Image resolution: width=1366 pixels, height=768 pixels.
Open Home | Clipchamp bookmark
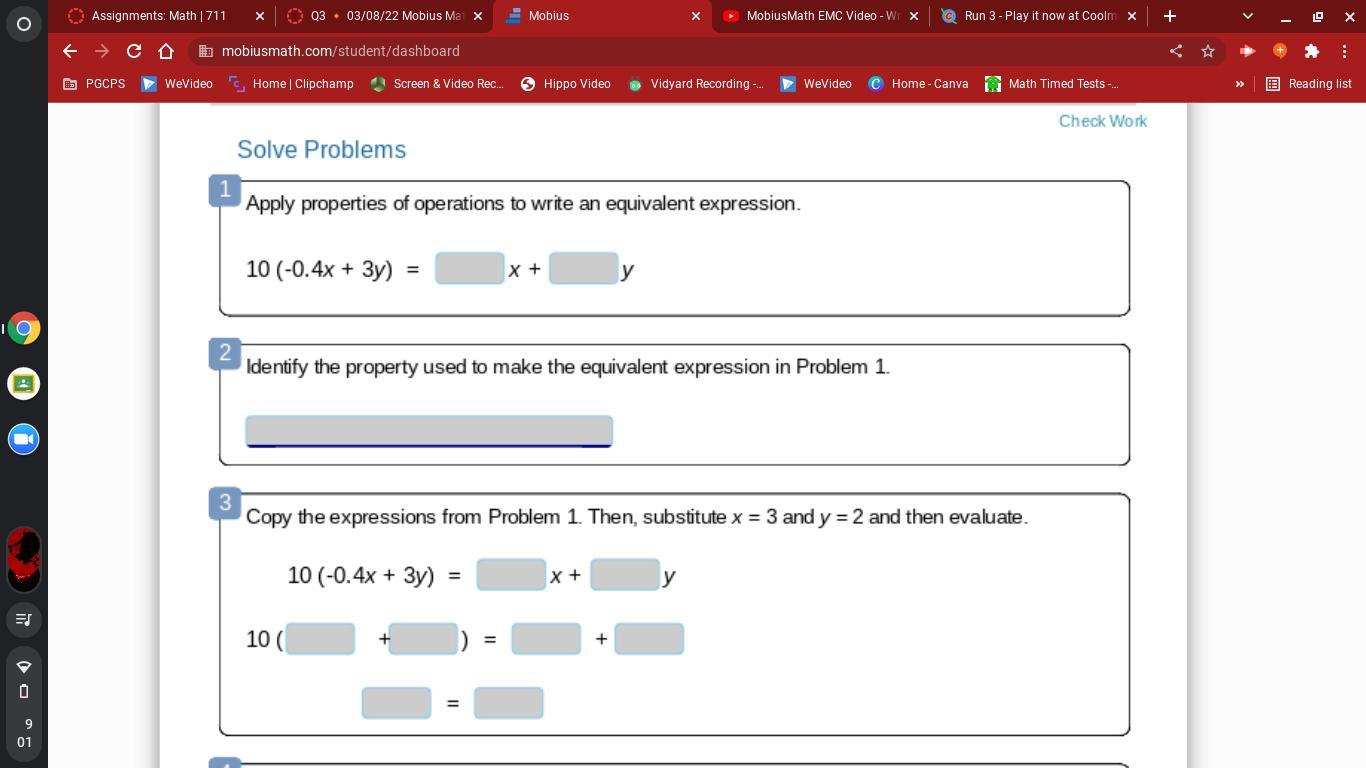(x=291, y=84)
